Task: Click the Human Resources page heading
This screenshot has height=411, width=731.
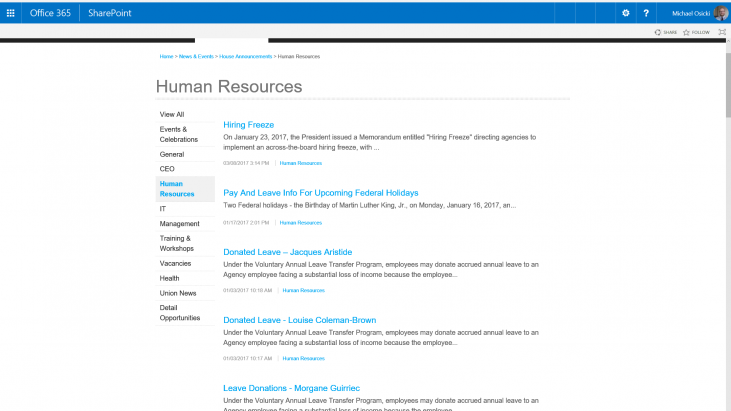Action: (229, 86)
